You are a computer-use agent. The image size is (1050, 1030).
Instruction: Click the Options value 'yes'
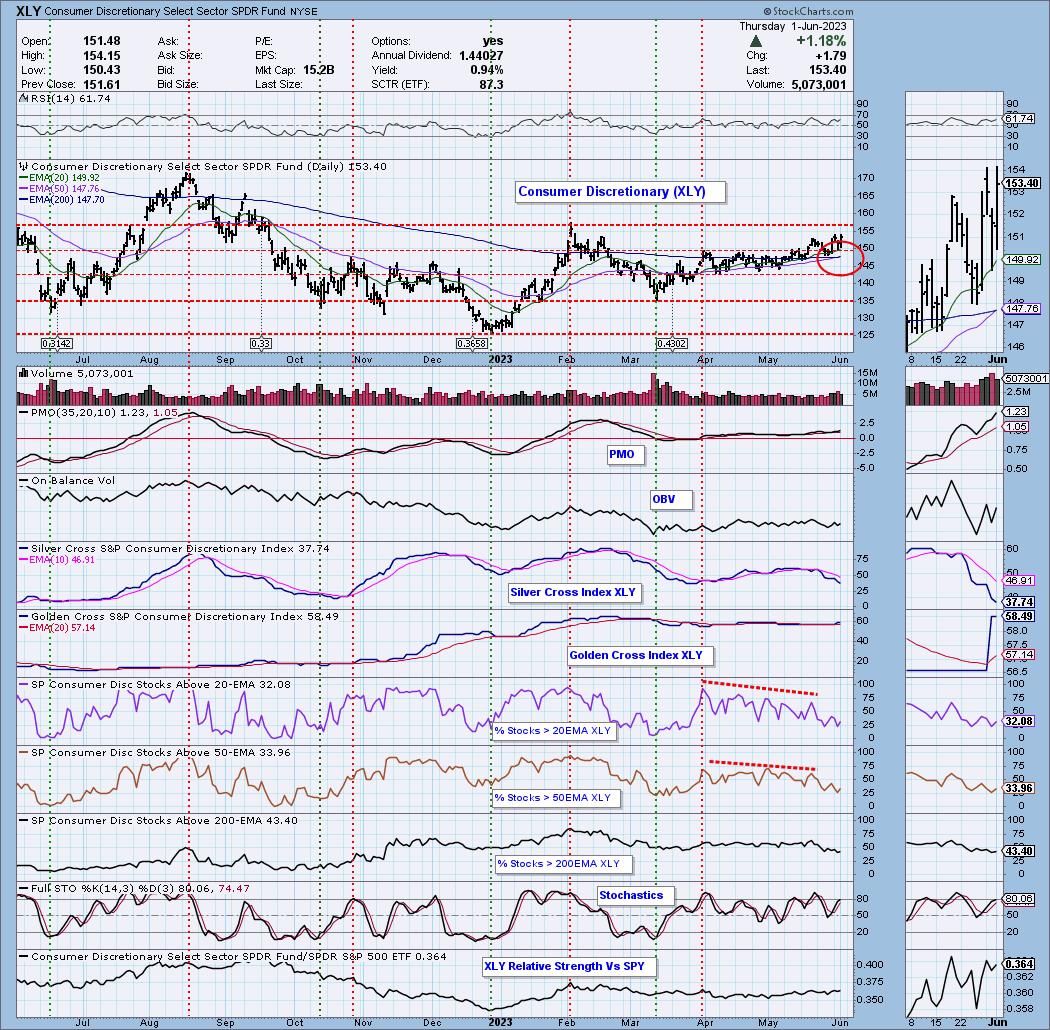tap(493, 42)
